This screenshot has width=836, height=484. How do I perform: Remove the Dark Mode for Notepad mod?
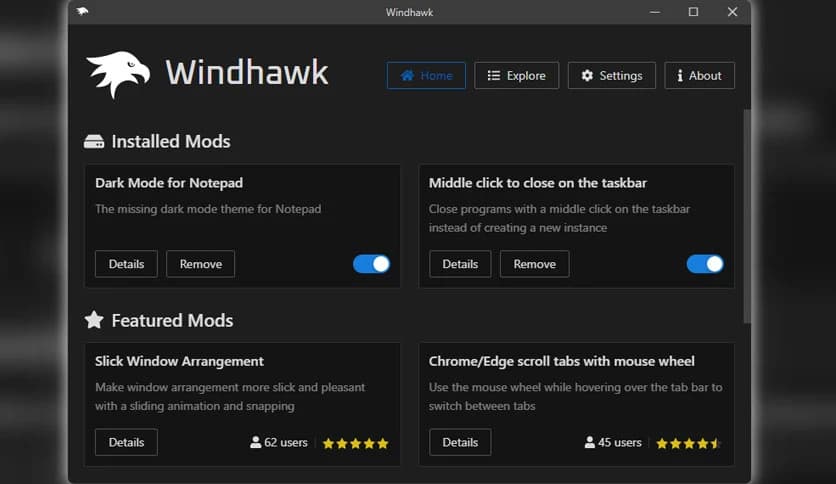click(200, 264)
